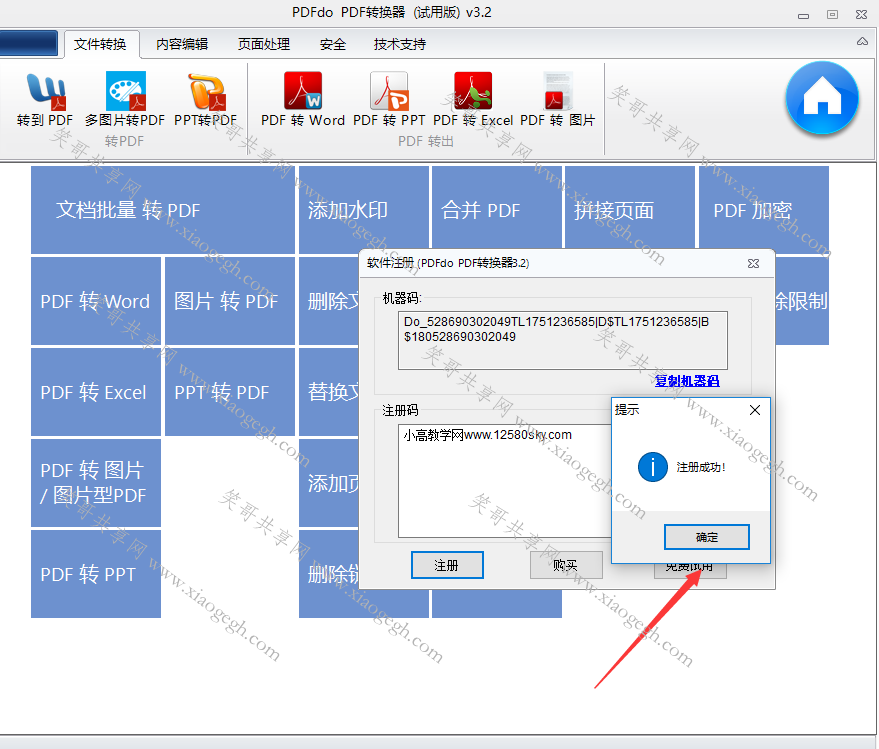Focus the 注册码 input box
The image size is (879, 749).
505,481
